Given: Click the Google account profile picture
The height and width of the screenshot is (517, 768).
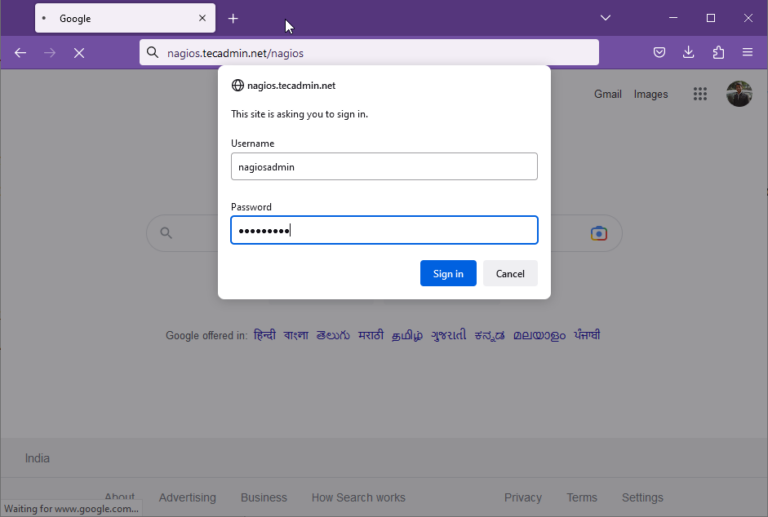Looking at the screenshot, I should coord(739,94).
